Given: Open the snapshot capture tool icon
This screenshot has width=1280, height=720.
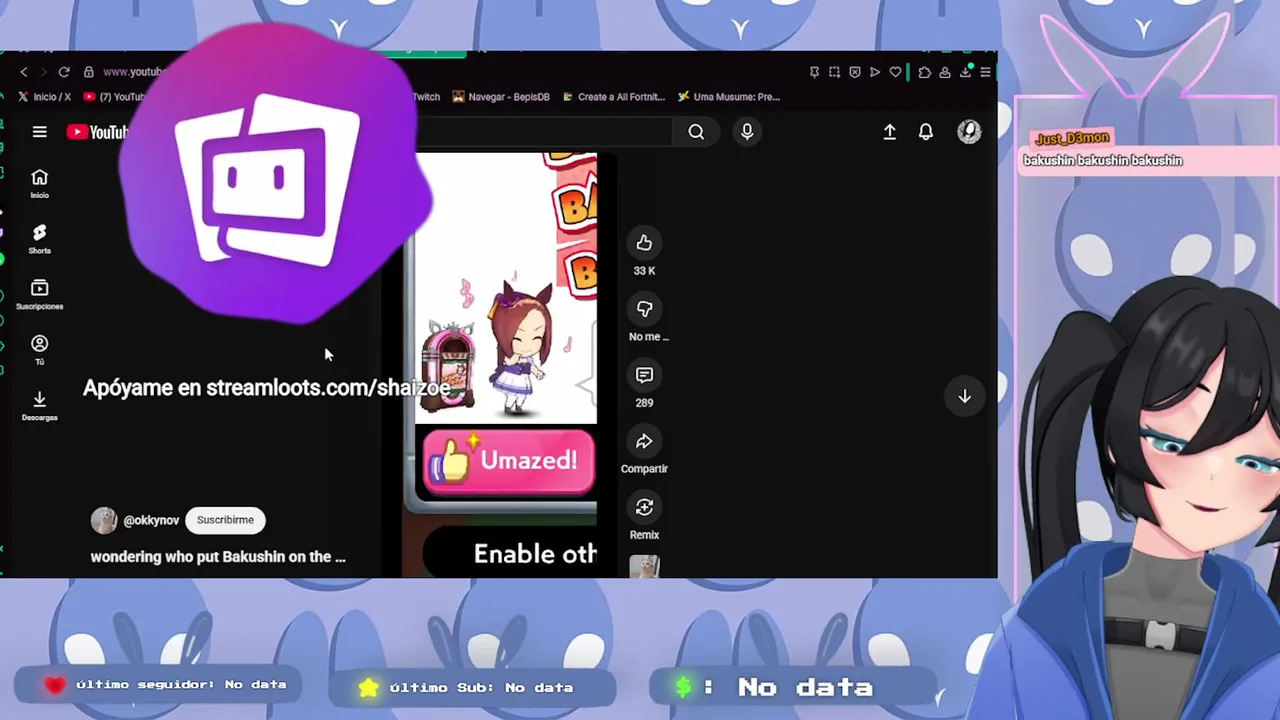Looking at the screenshot, I should click(x=834, y=72).
